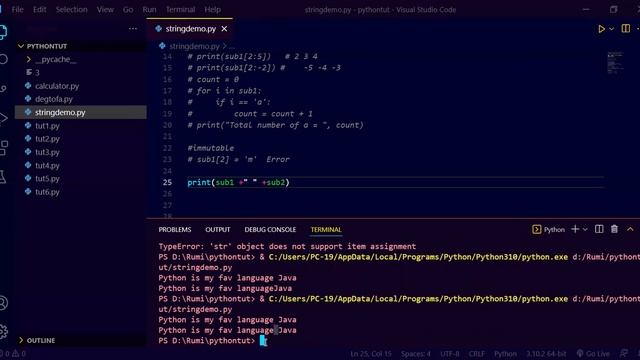640x360 pixels.
Task: Open the Selection menu
Action: pos(71,9)
